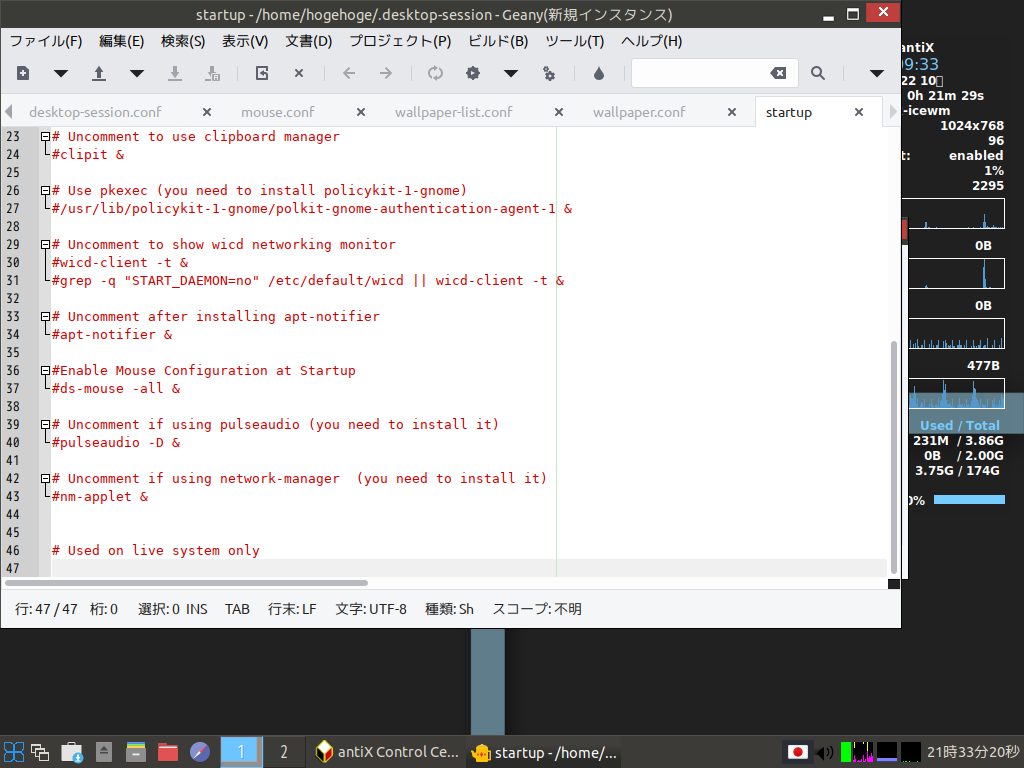The height and width of the screenshot is (768, 1024).
Task: Activate antiX Control Centre taskbar button
Action: pyautogui.click(x=387, y=752)
